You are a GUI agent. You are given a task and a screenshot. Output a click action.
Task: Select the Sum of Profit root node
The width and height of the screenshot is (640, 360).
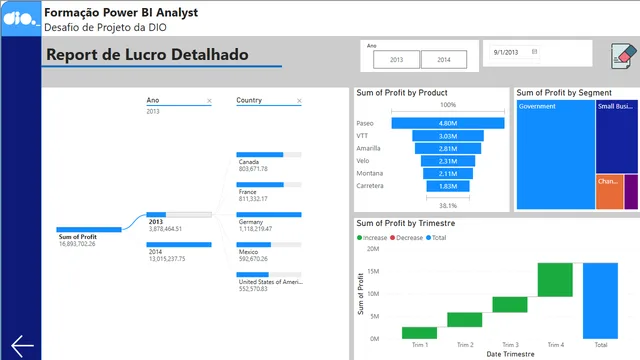89,229
